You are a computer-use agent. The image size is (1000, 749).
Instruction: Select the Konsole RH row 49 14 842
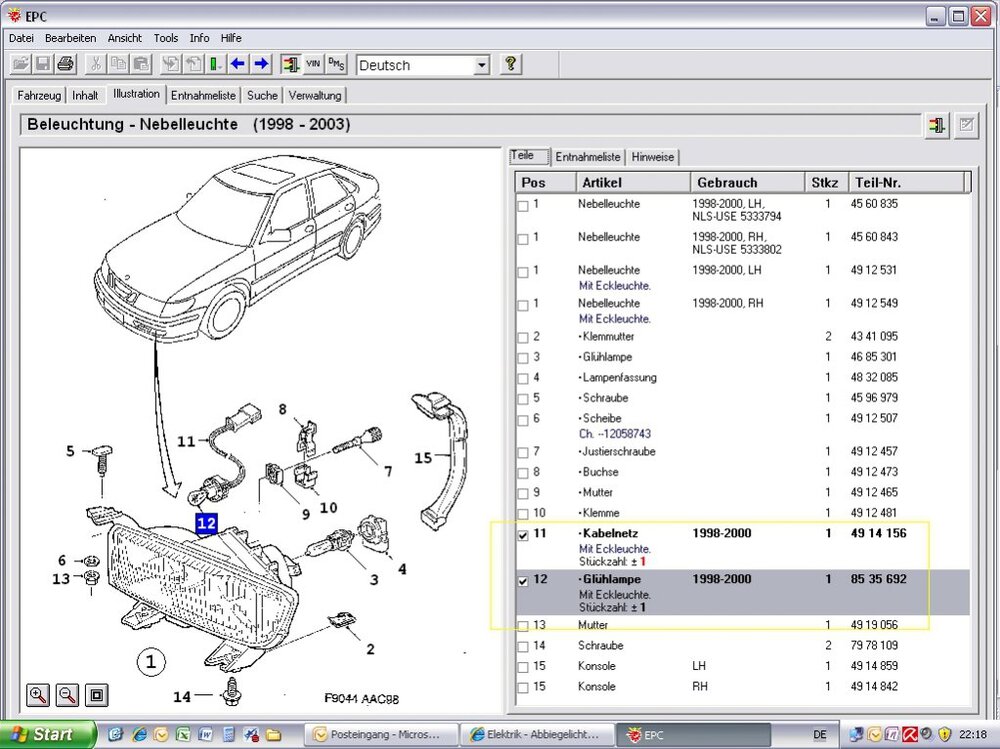[743, 687]
